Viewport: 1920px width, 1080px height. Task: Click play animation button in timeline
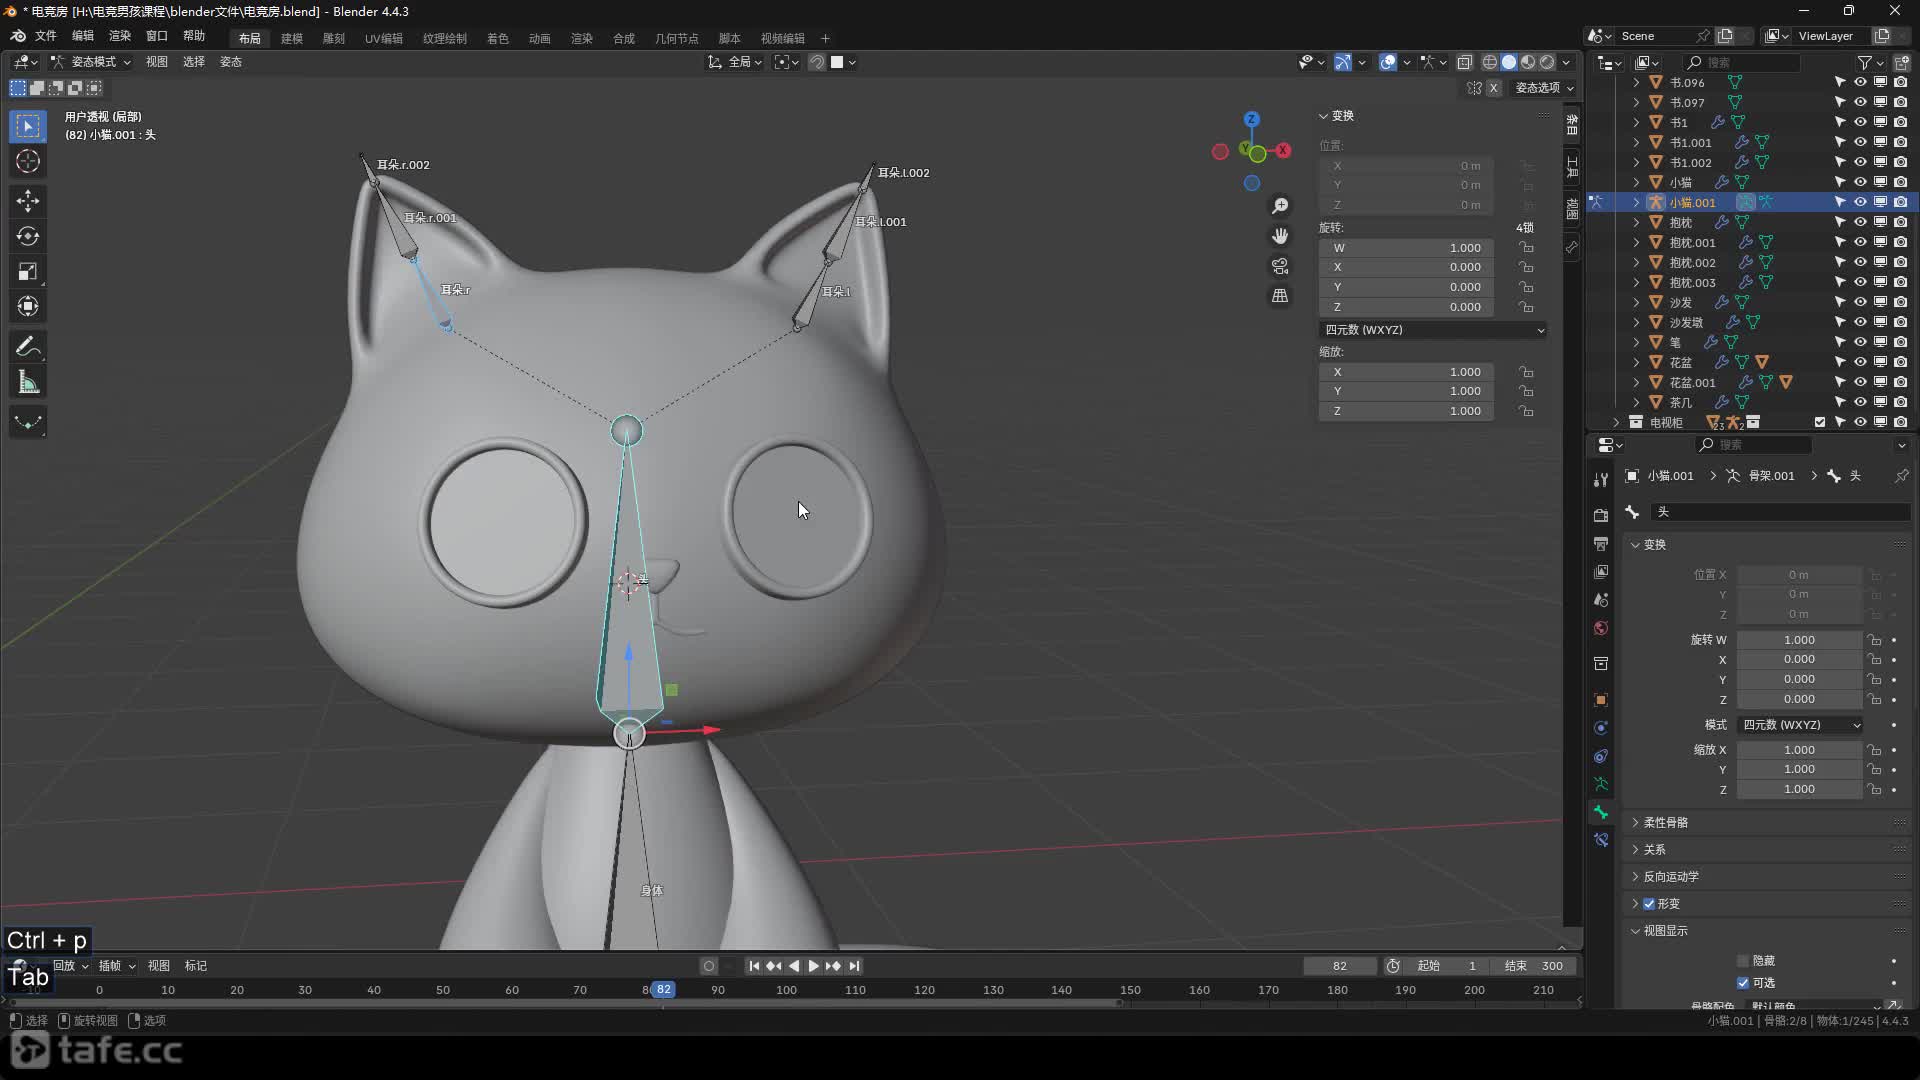click(x=813, y=966)
